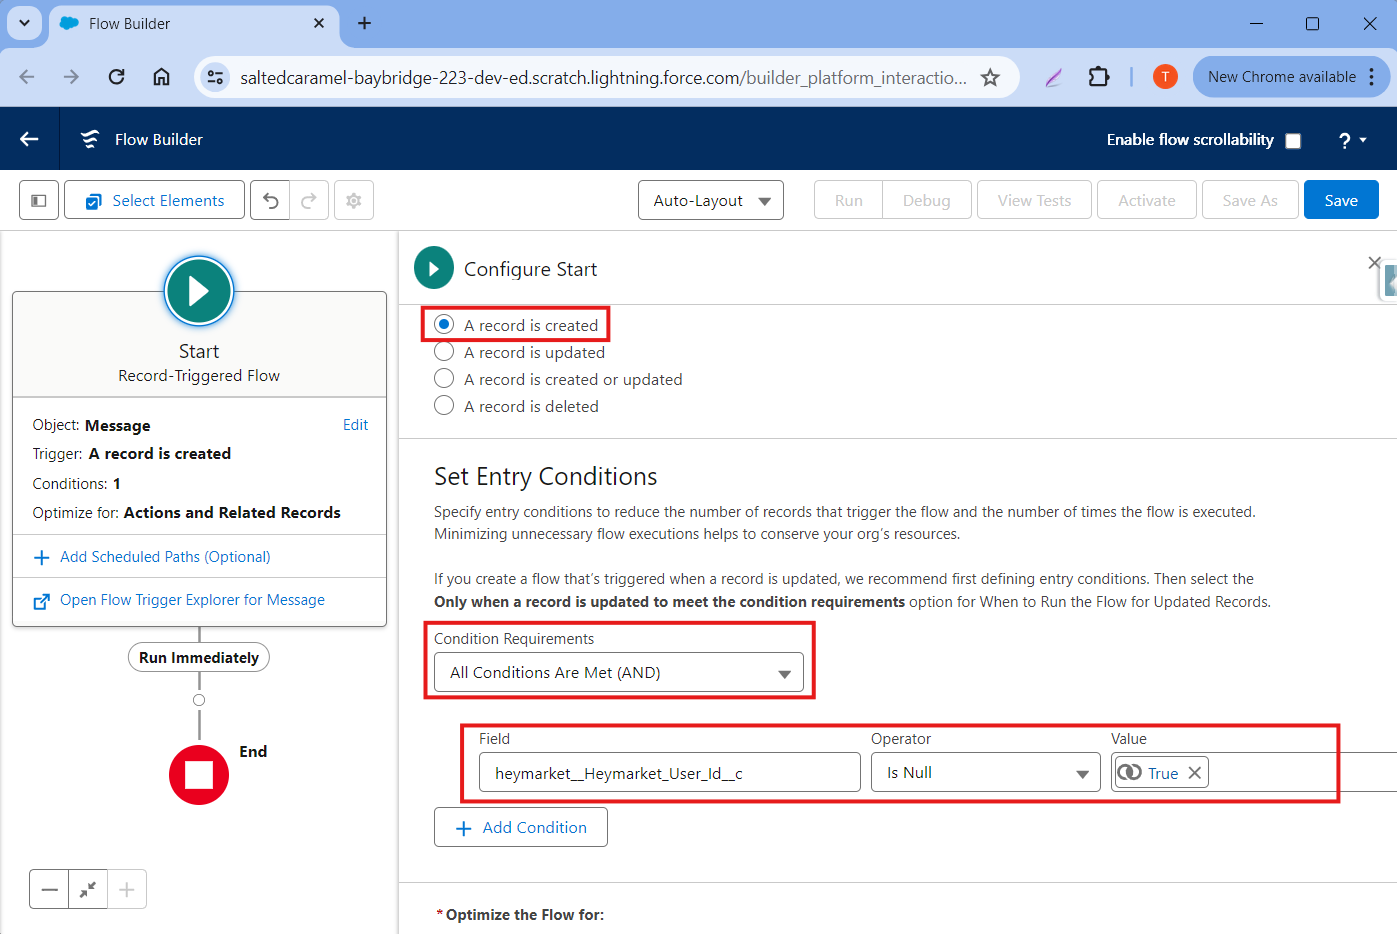
Task: Toggle the left toolbox panel icon
Action: (39, 200)
